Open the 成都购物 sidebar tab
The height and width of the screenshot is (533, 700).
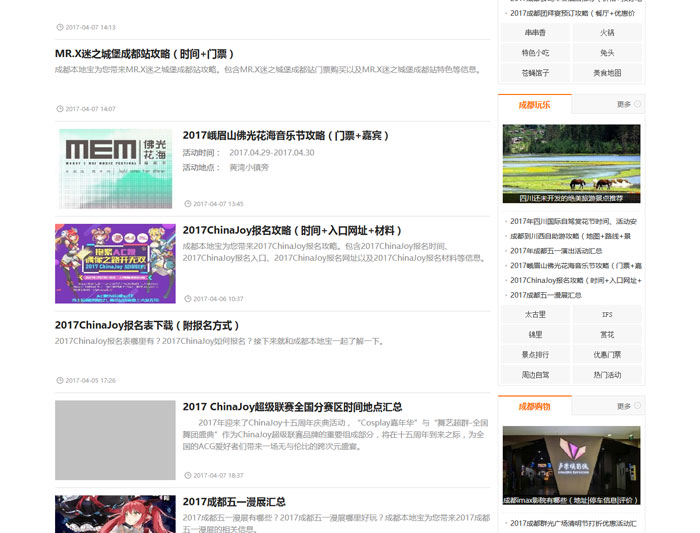point(534,406)
